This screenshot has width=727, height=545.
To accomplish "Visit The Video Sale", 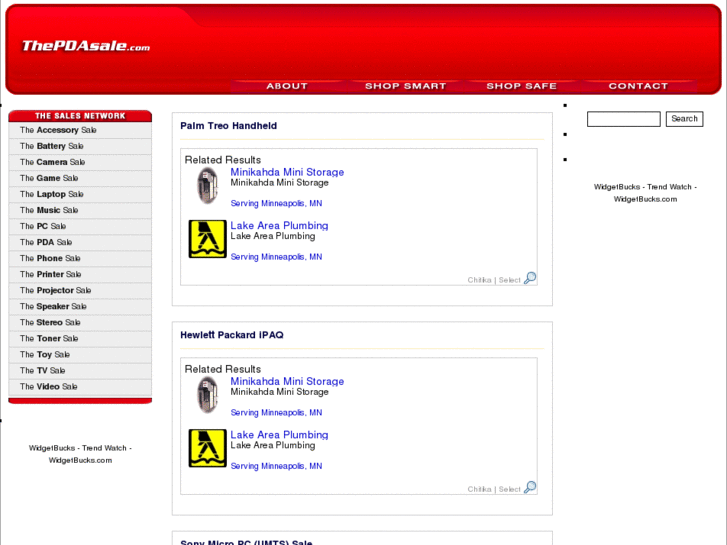I will point(48,386).
